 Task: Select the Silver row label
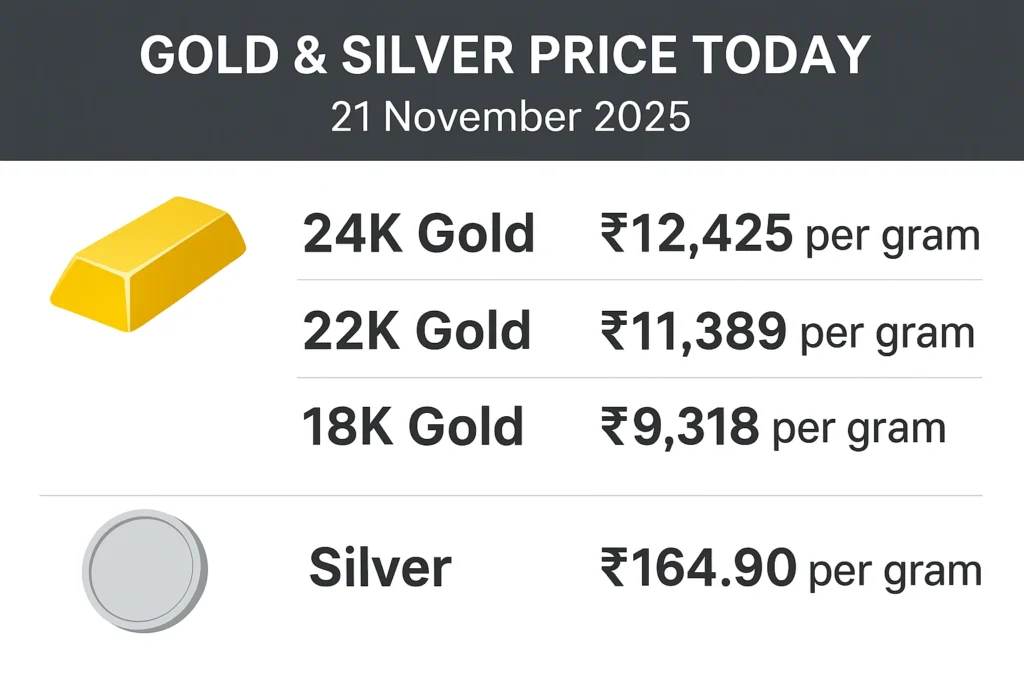[380, 568]
